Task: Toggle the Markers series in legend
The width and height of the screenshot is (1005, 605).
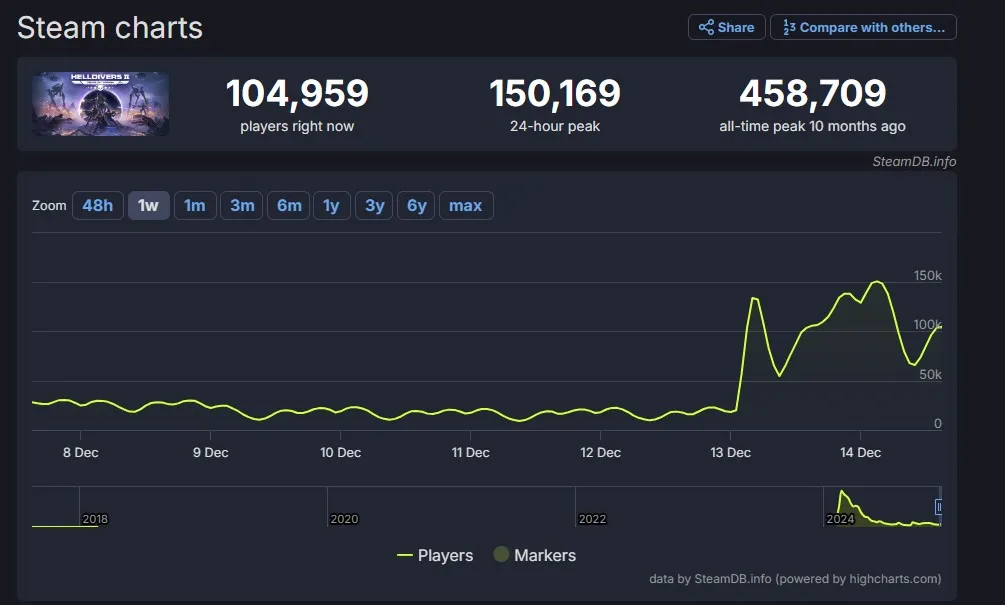Action: pos(535,555)
